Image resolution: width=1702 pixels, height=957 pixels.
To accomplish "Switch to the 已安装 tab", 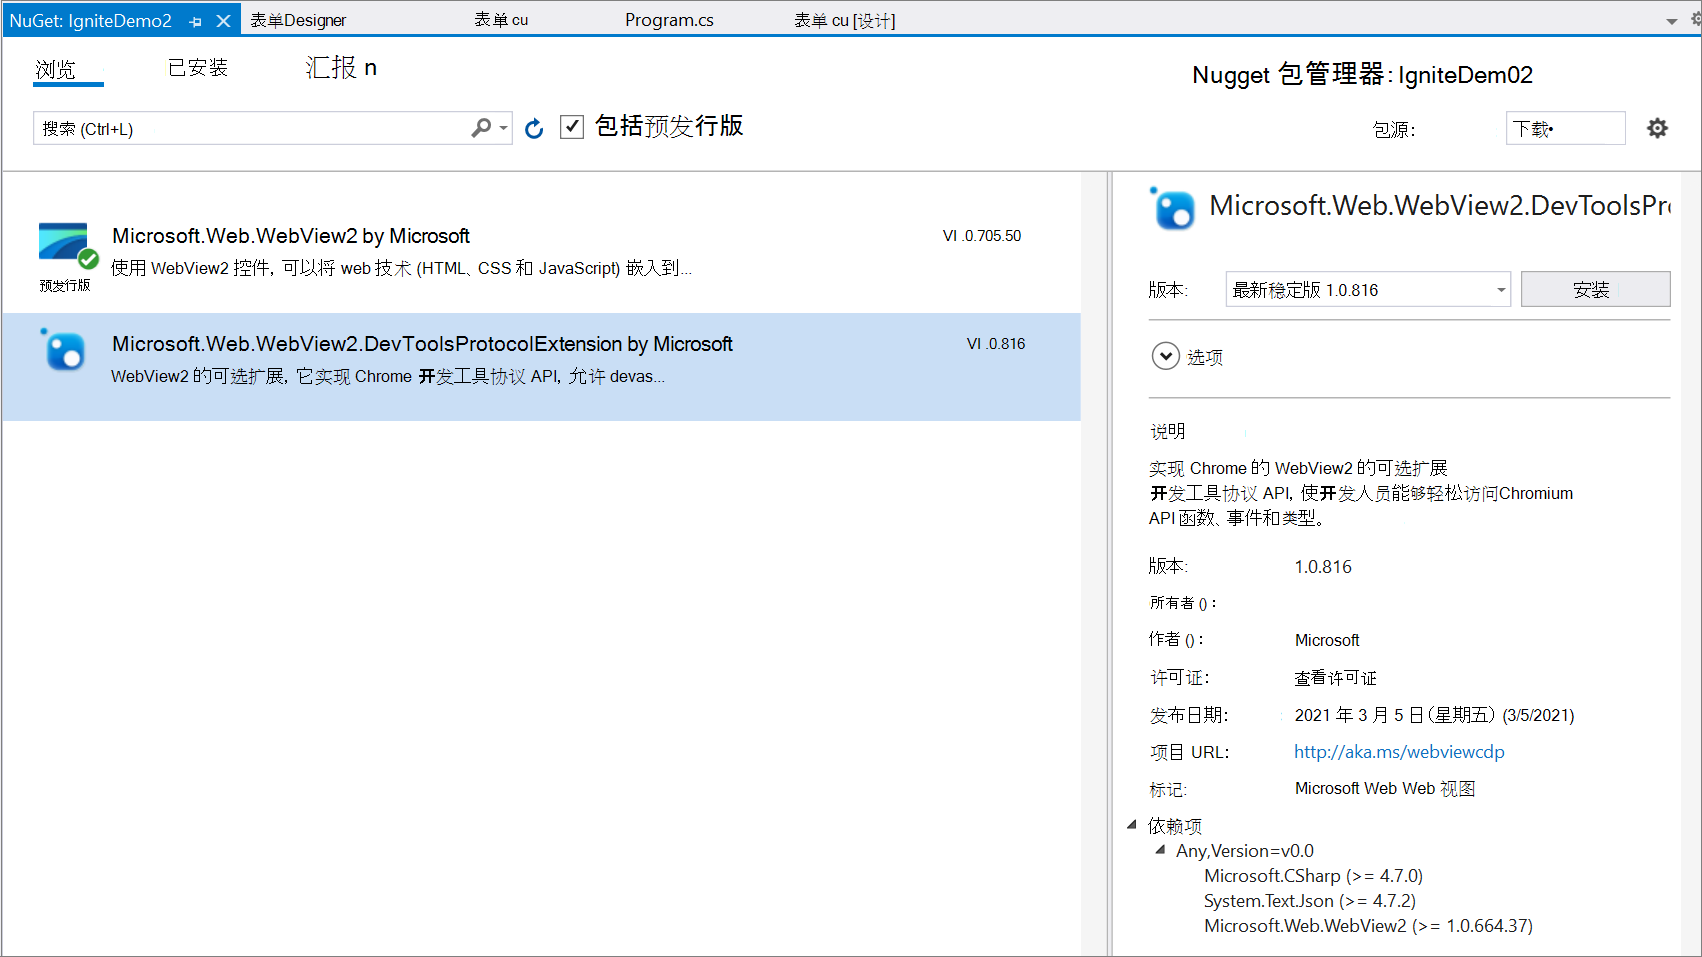I will coord(197,67).
